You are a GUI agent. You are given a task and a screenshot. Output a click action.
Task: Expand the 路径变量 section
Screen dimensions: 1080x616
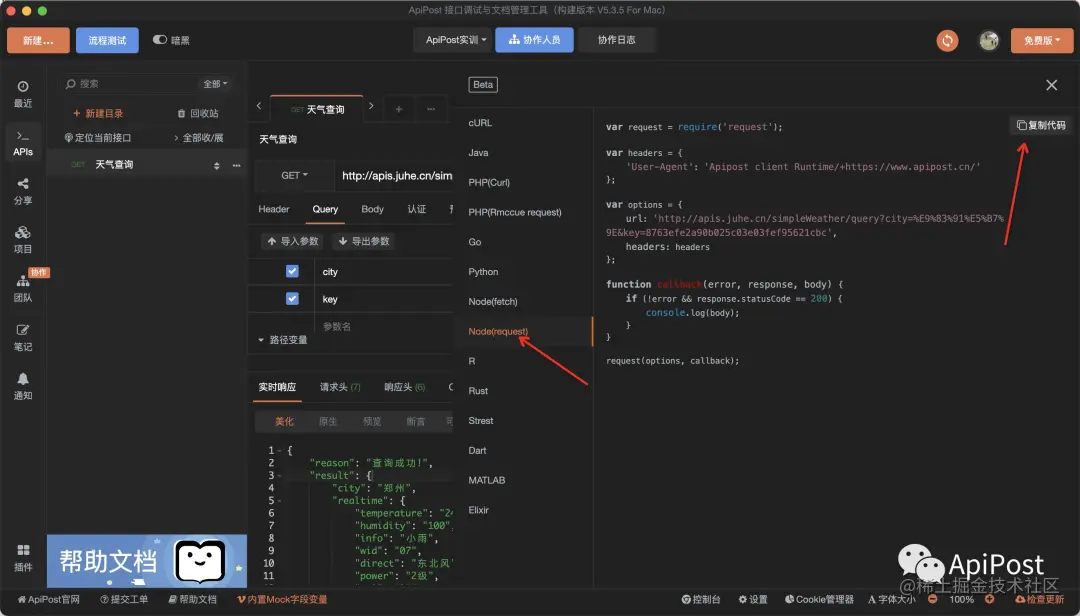[282, 340]
